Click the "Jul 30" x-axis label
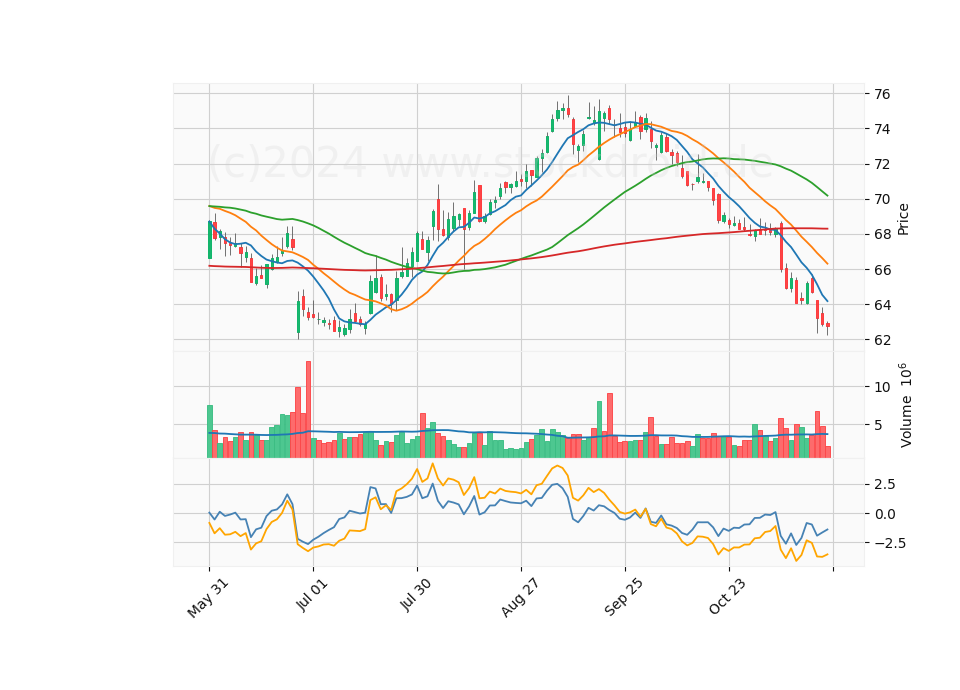Screen dimensions: 960x690 pyautogui.click(x=416, y=594)
